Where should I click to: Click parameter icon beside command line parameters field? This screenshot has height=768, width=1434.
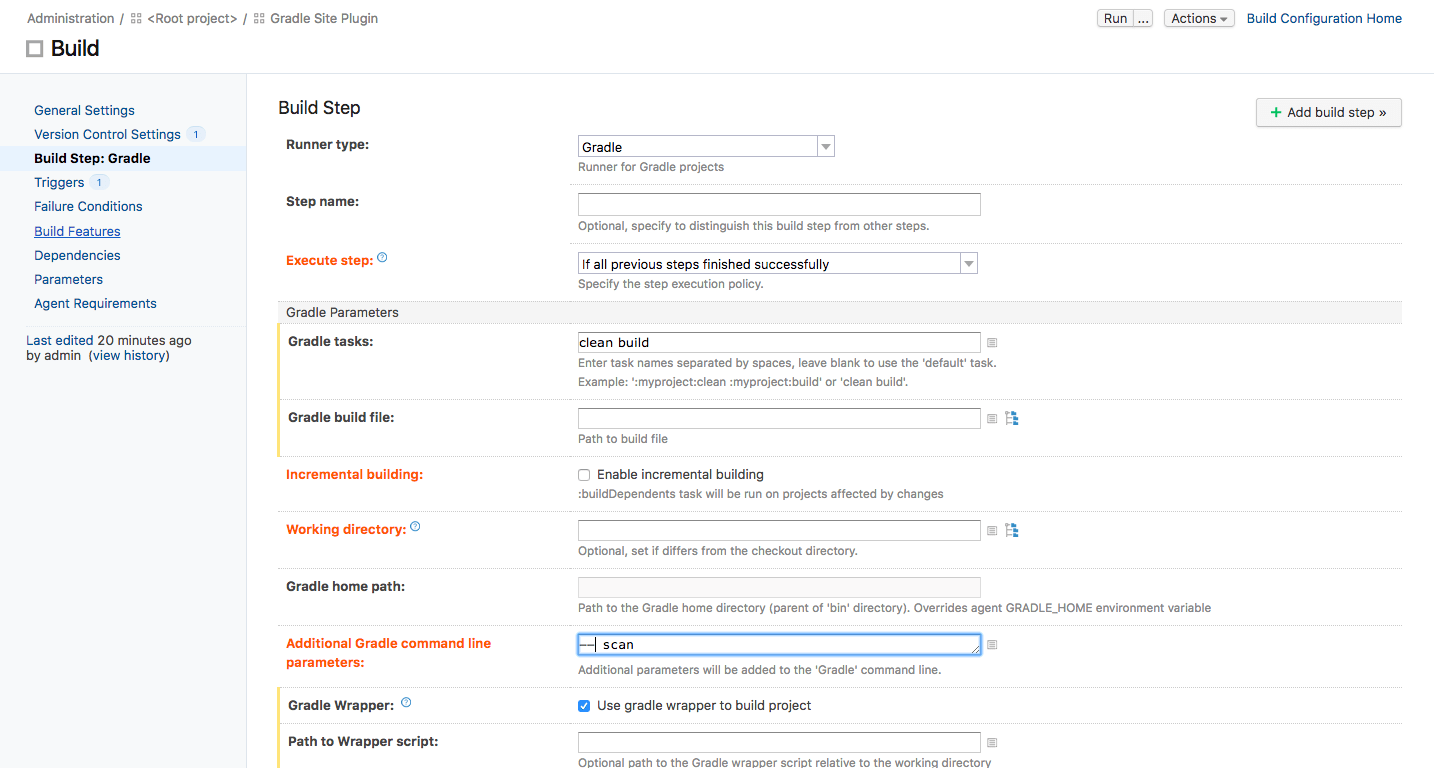click(x=992, y=645)
